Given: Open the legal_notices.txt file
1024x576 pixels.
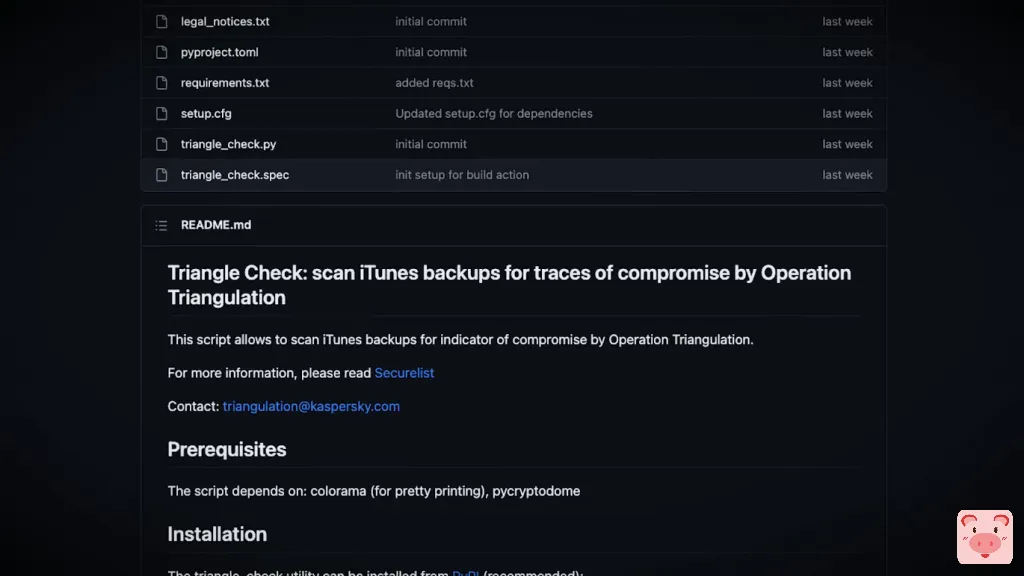Looking at the screenshot, I should [225, 22].
